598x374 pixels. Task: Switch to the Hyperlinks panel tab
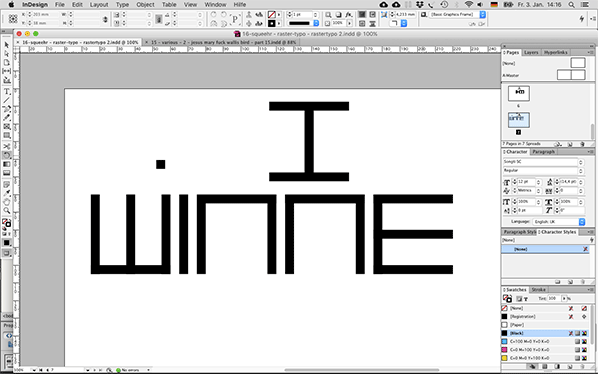pos(556,52)
